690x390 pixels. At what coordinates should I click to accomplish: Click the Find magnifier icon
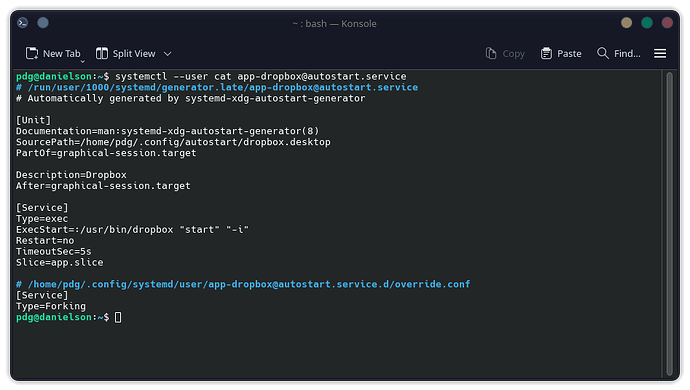click(x=602, y=54)
